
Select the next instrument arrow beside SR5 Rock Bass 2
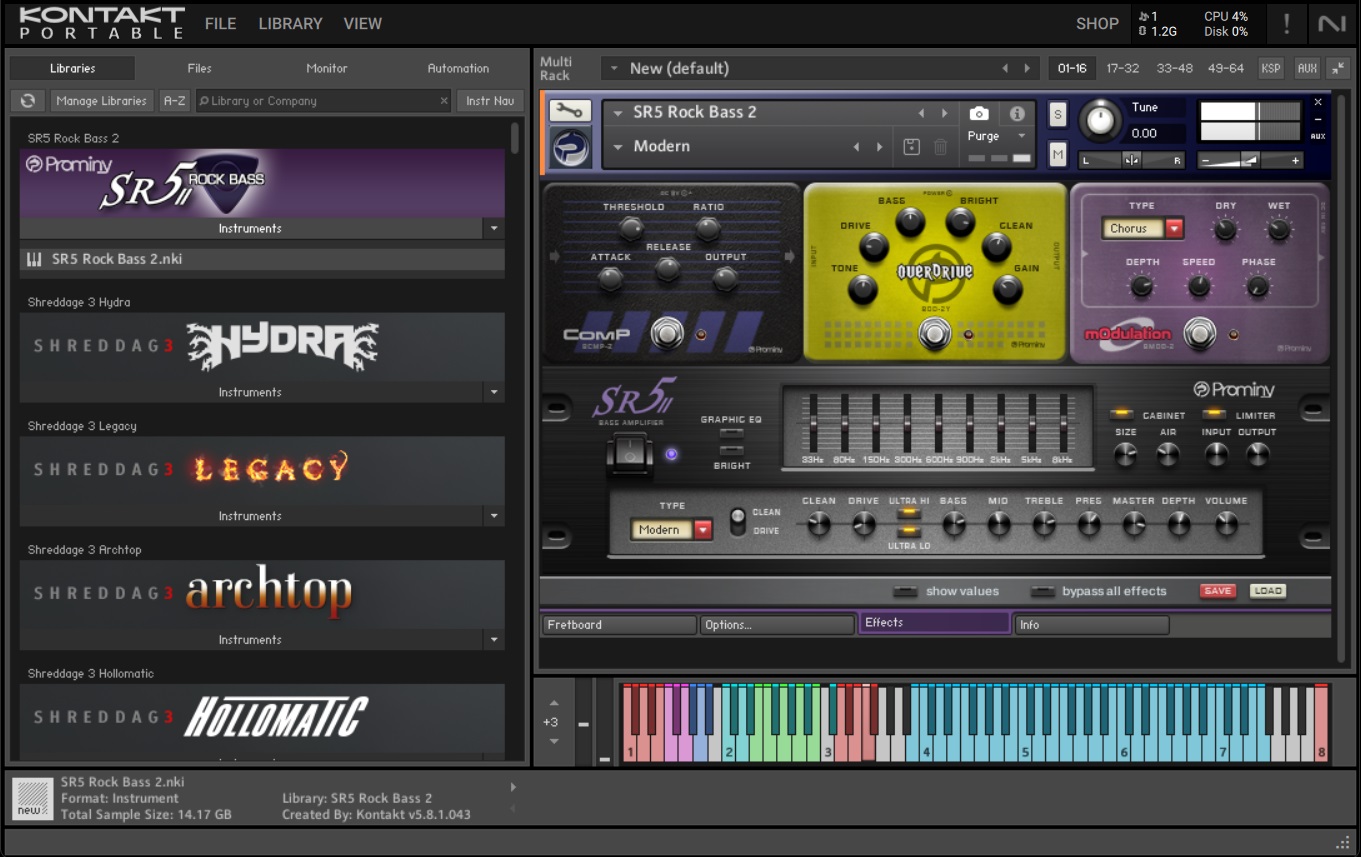(x=943, y=113)
